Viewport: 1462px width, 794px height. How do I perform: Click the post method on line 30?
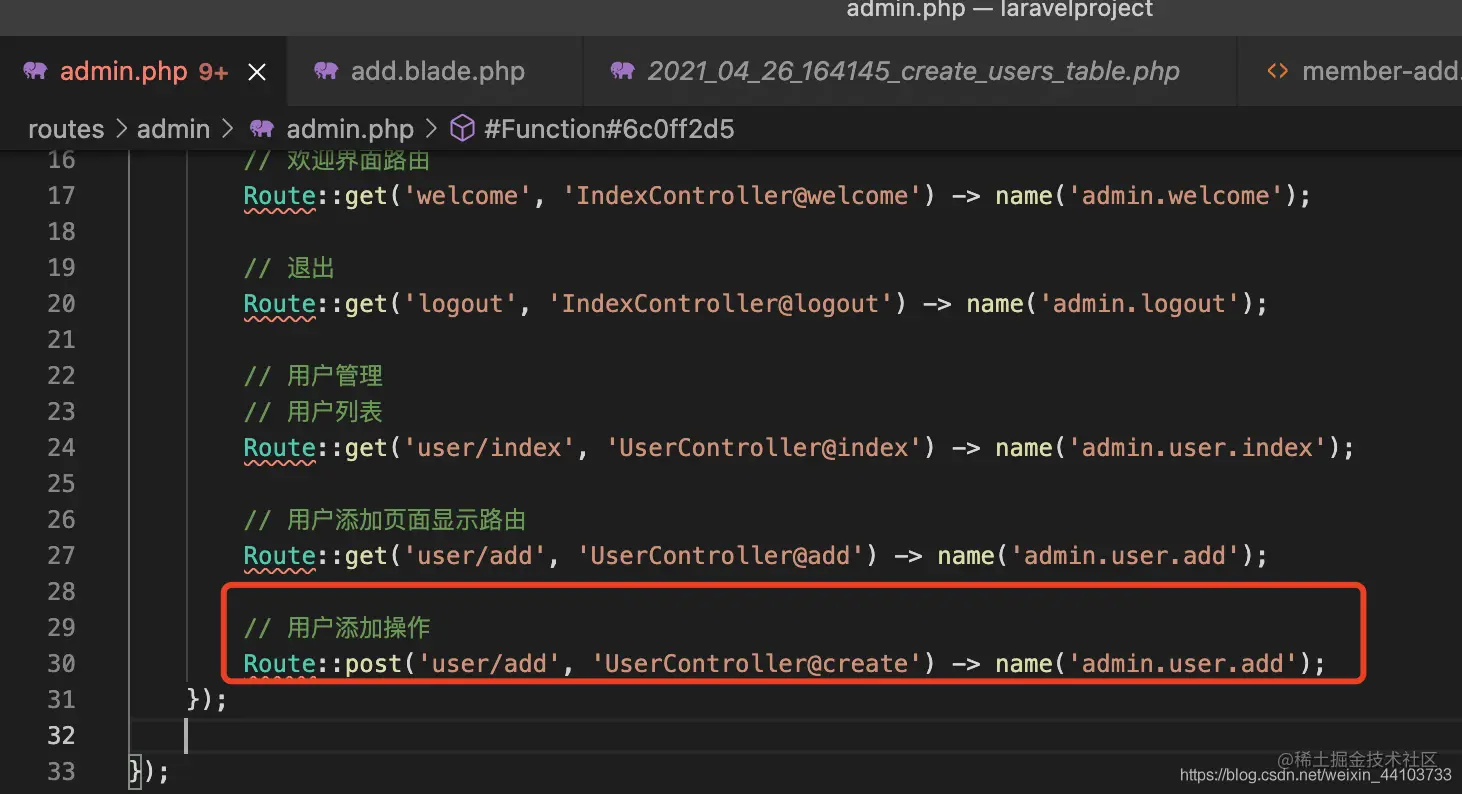[x=374, y=663]
